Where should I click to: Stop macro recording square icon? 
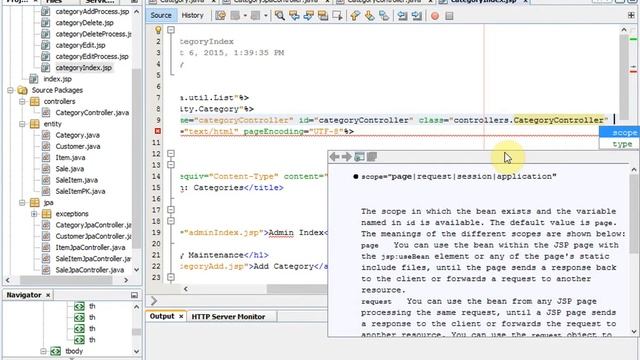pos(449,16)
